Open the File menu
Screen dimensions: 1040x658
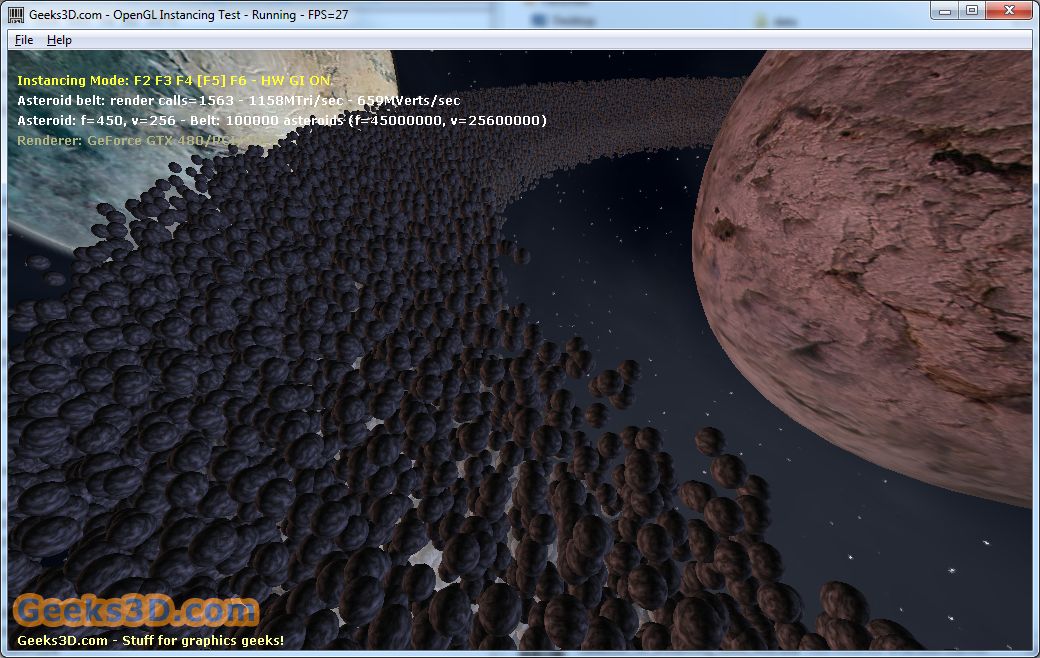click(x=24, y=40)
